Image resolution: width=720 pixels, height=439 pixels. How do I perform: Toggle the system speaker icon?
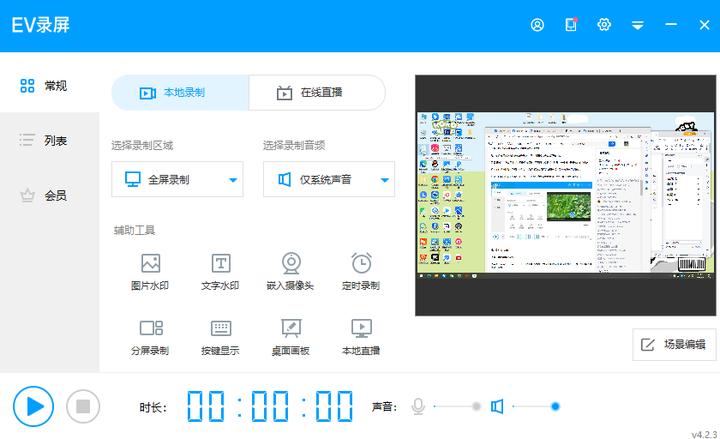(x=497, y=406)
